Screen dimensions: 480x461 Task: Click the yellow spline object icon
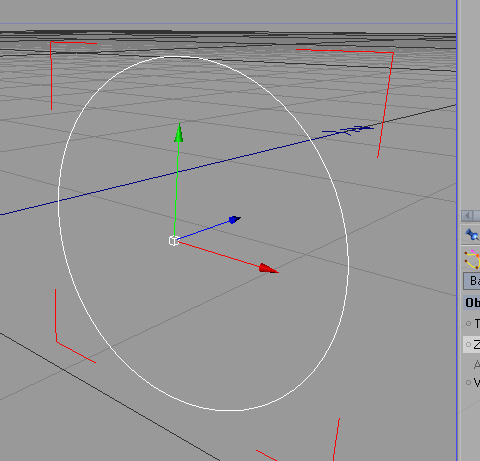(472, 259)
